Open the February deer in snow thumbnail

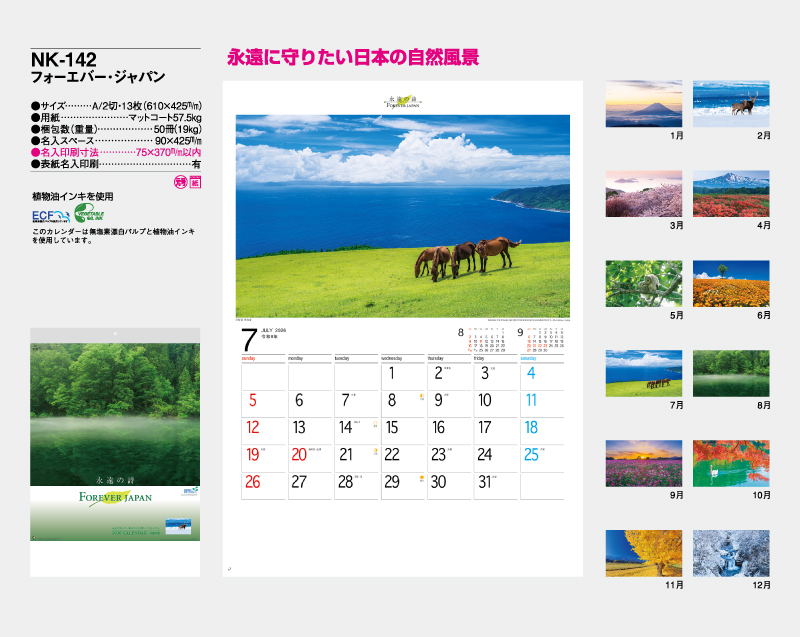pos(731,104)
